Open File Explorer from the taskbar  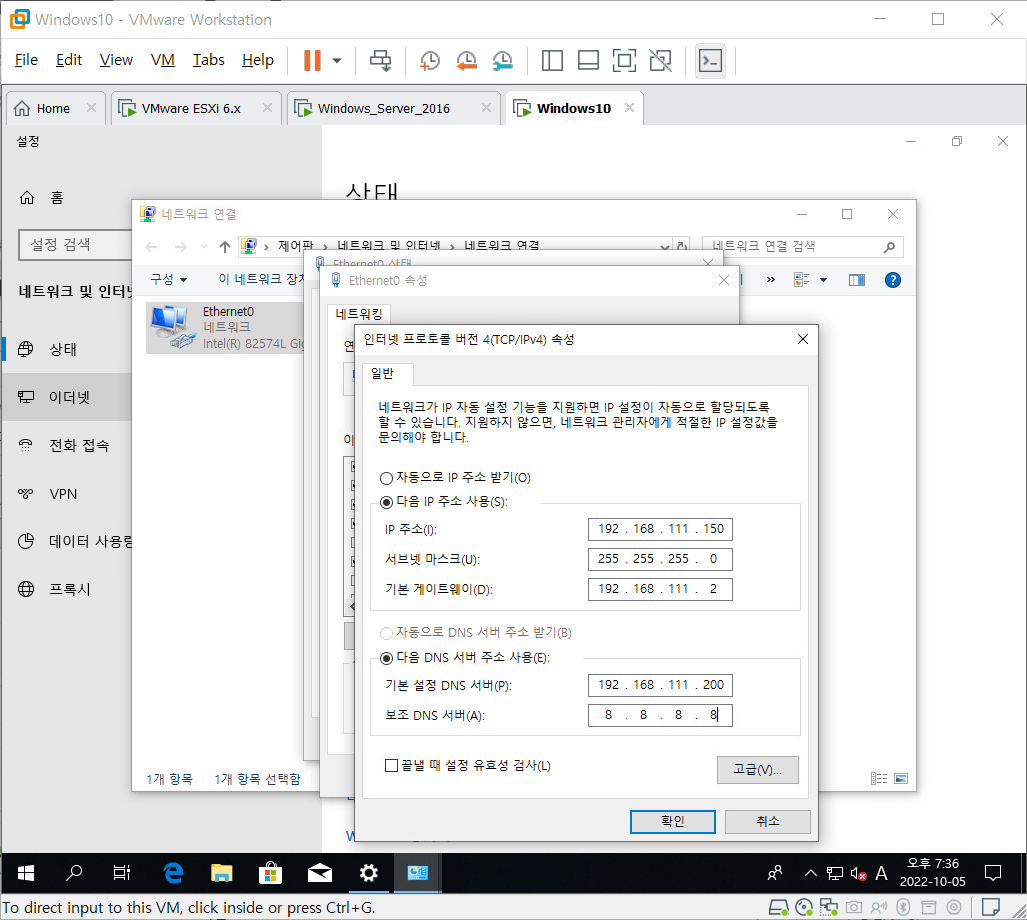pyautogui.click(x=221, y=873)
